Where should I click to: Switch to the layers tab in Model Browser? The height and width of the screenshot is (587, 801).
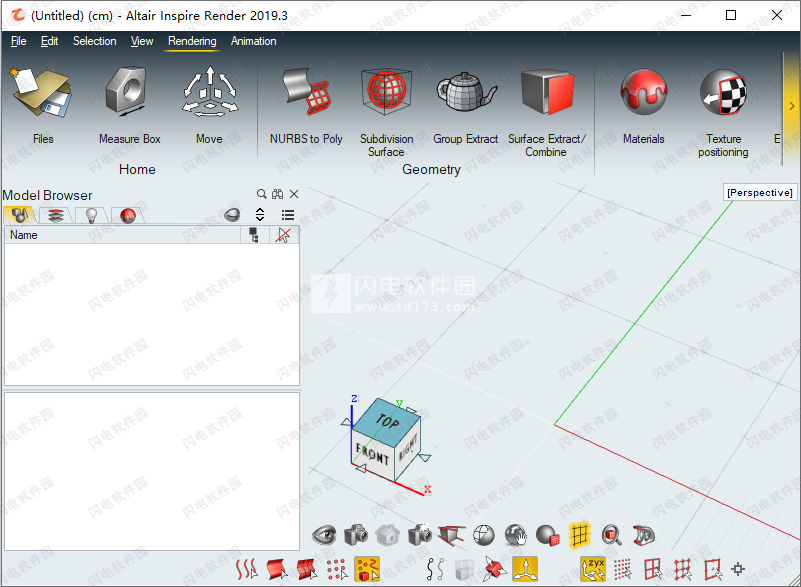tap(56, 215)
